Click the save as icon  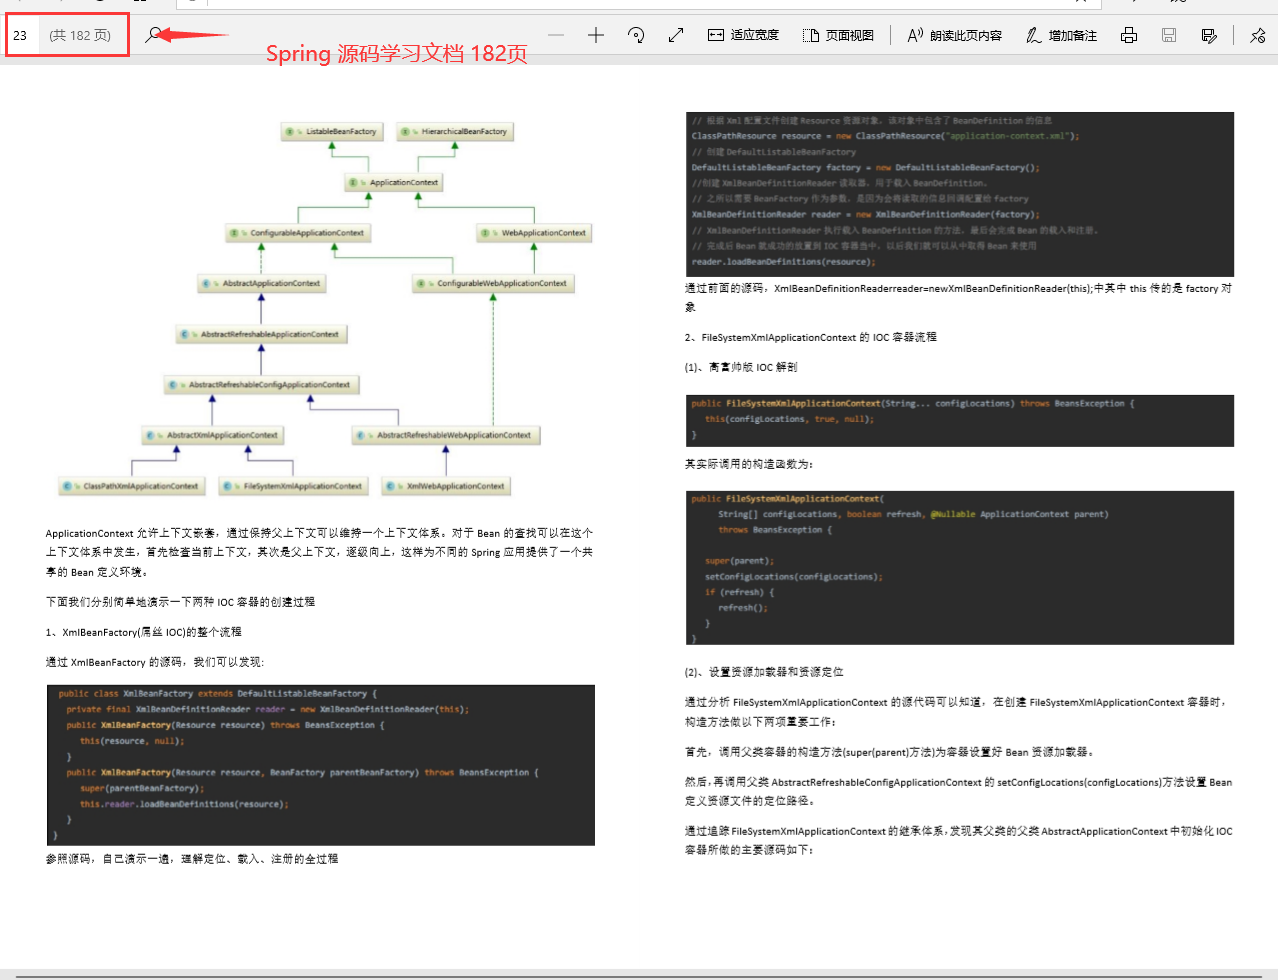pyautogui.click(x=1209, y=35)
